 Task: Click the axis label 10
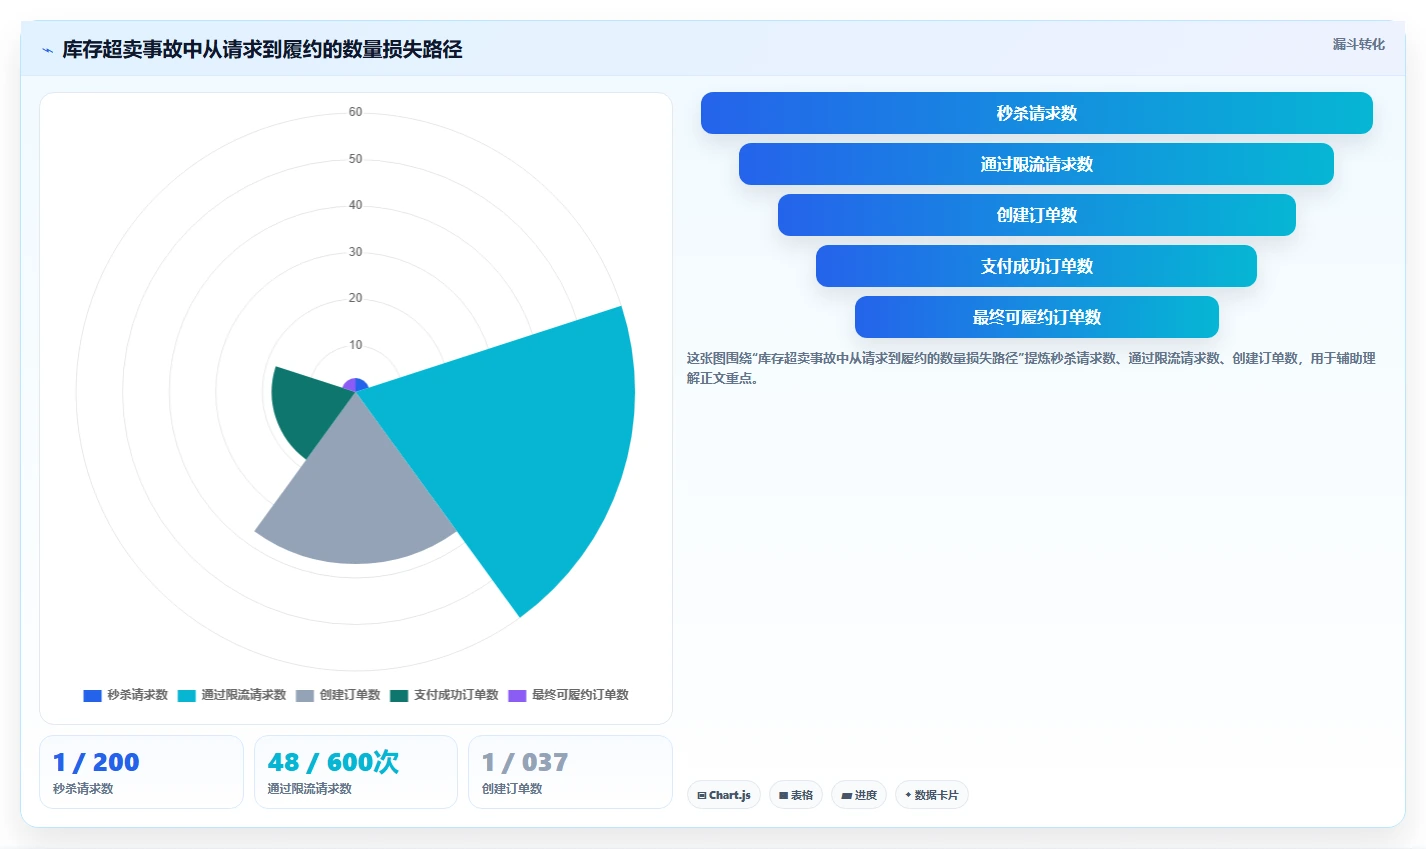pos(355,345)
